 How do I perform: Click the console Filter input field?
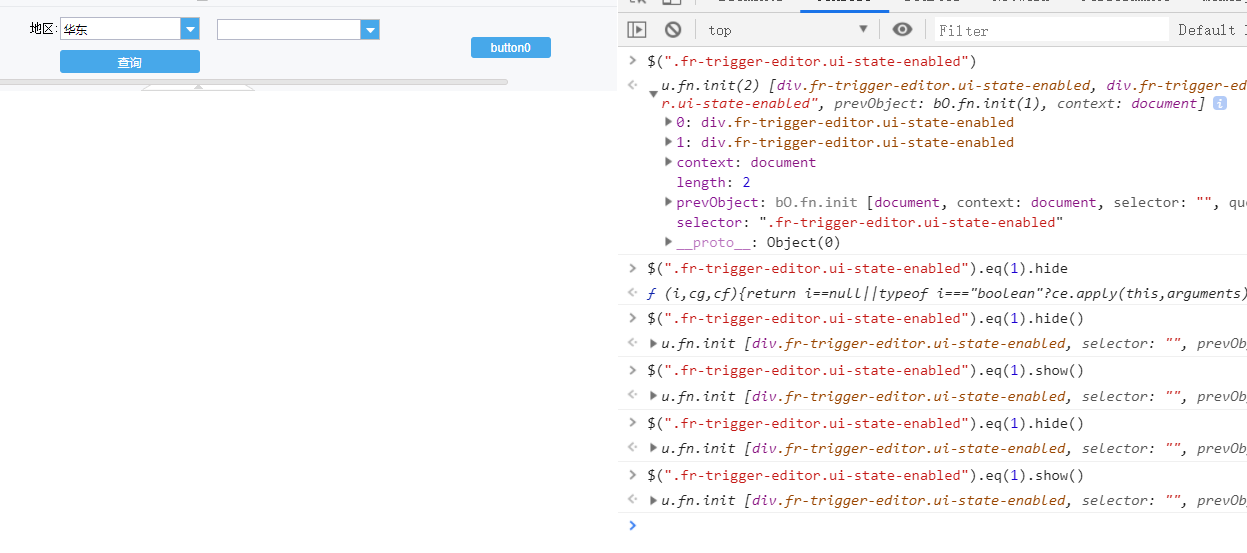tap(1051, 30)
